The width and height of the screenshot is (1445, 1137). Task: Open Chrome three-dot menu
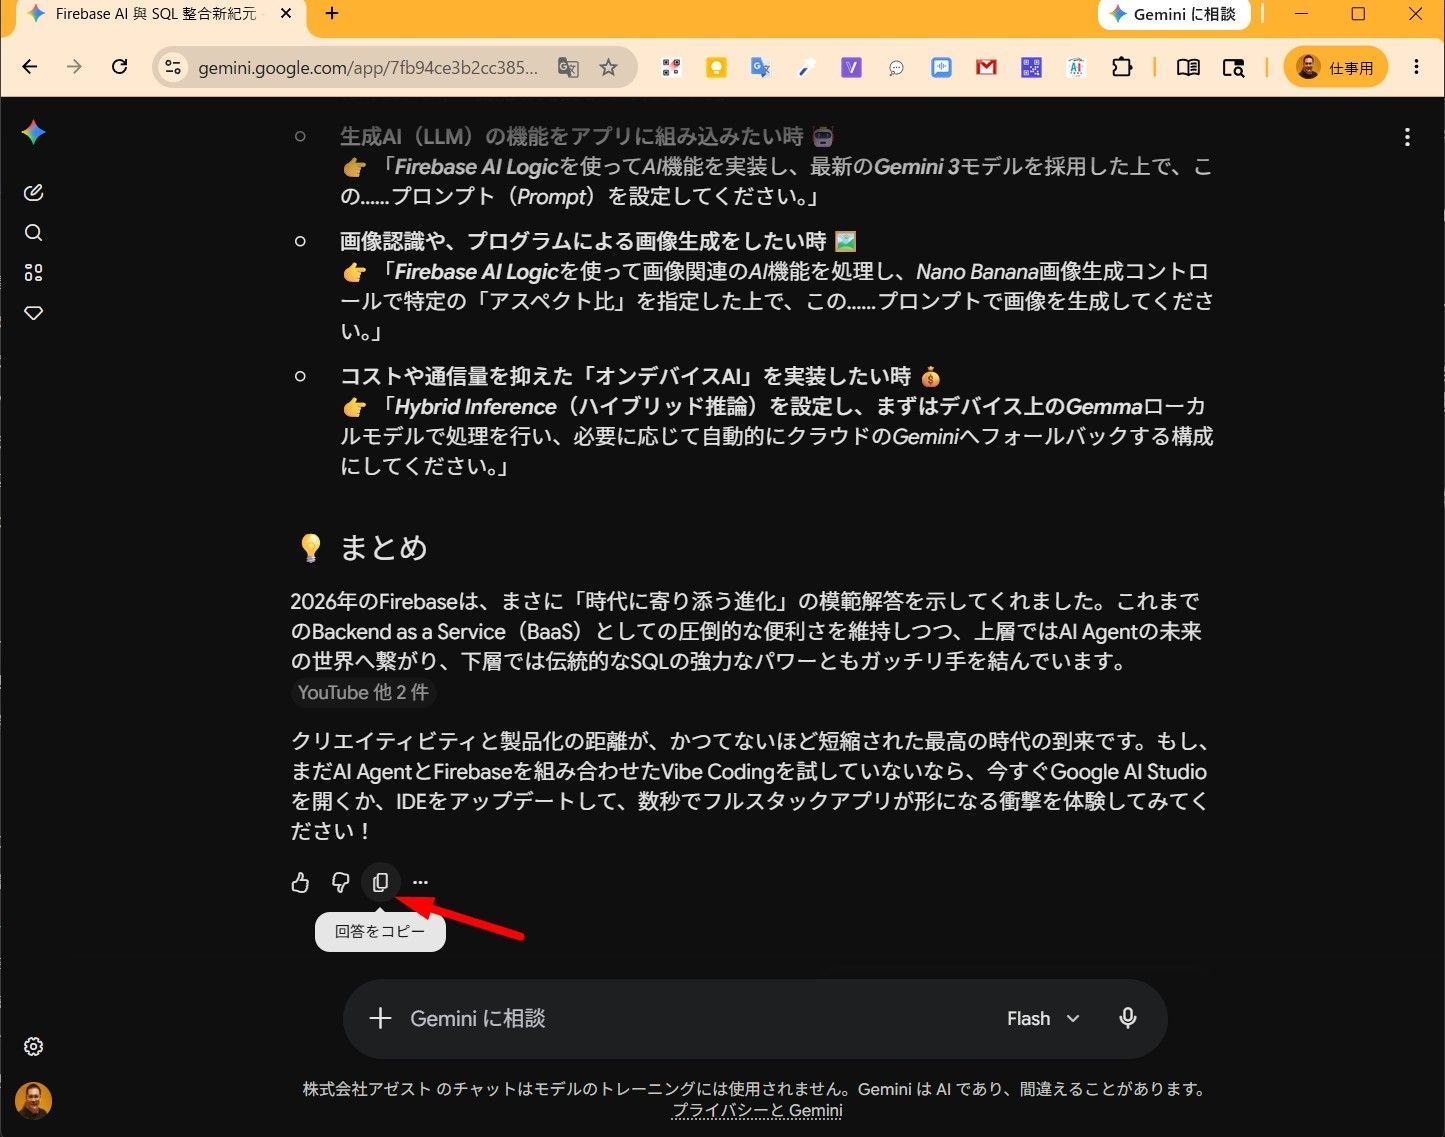click(1416, 67)
